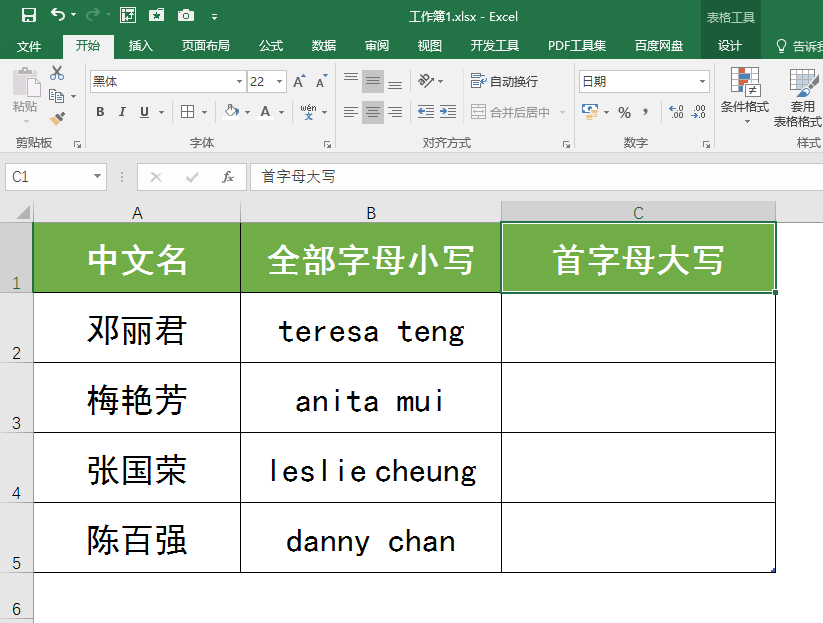
Task: Open the 文件 File menu
Action: (29, 46)
